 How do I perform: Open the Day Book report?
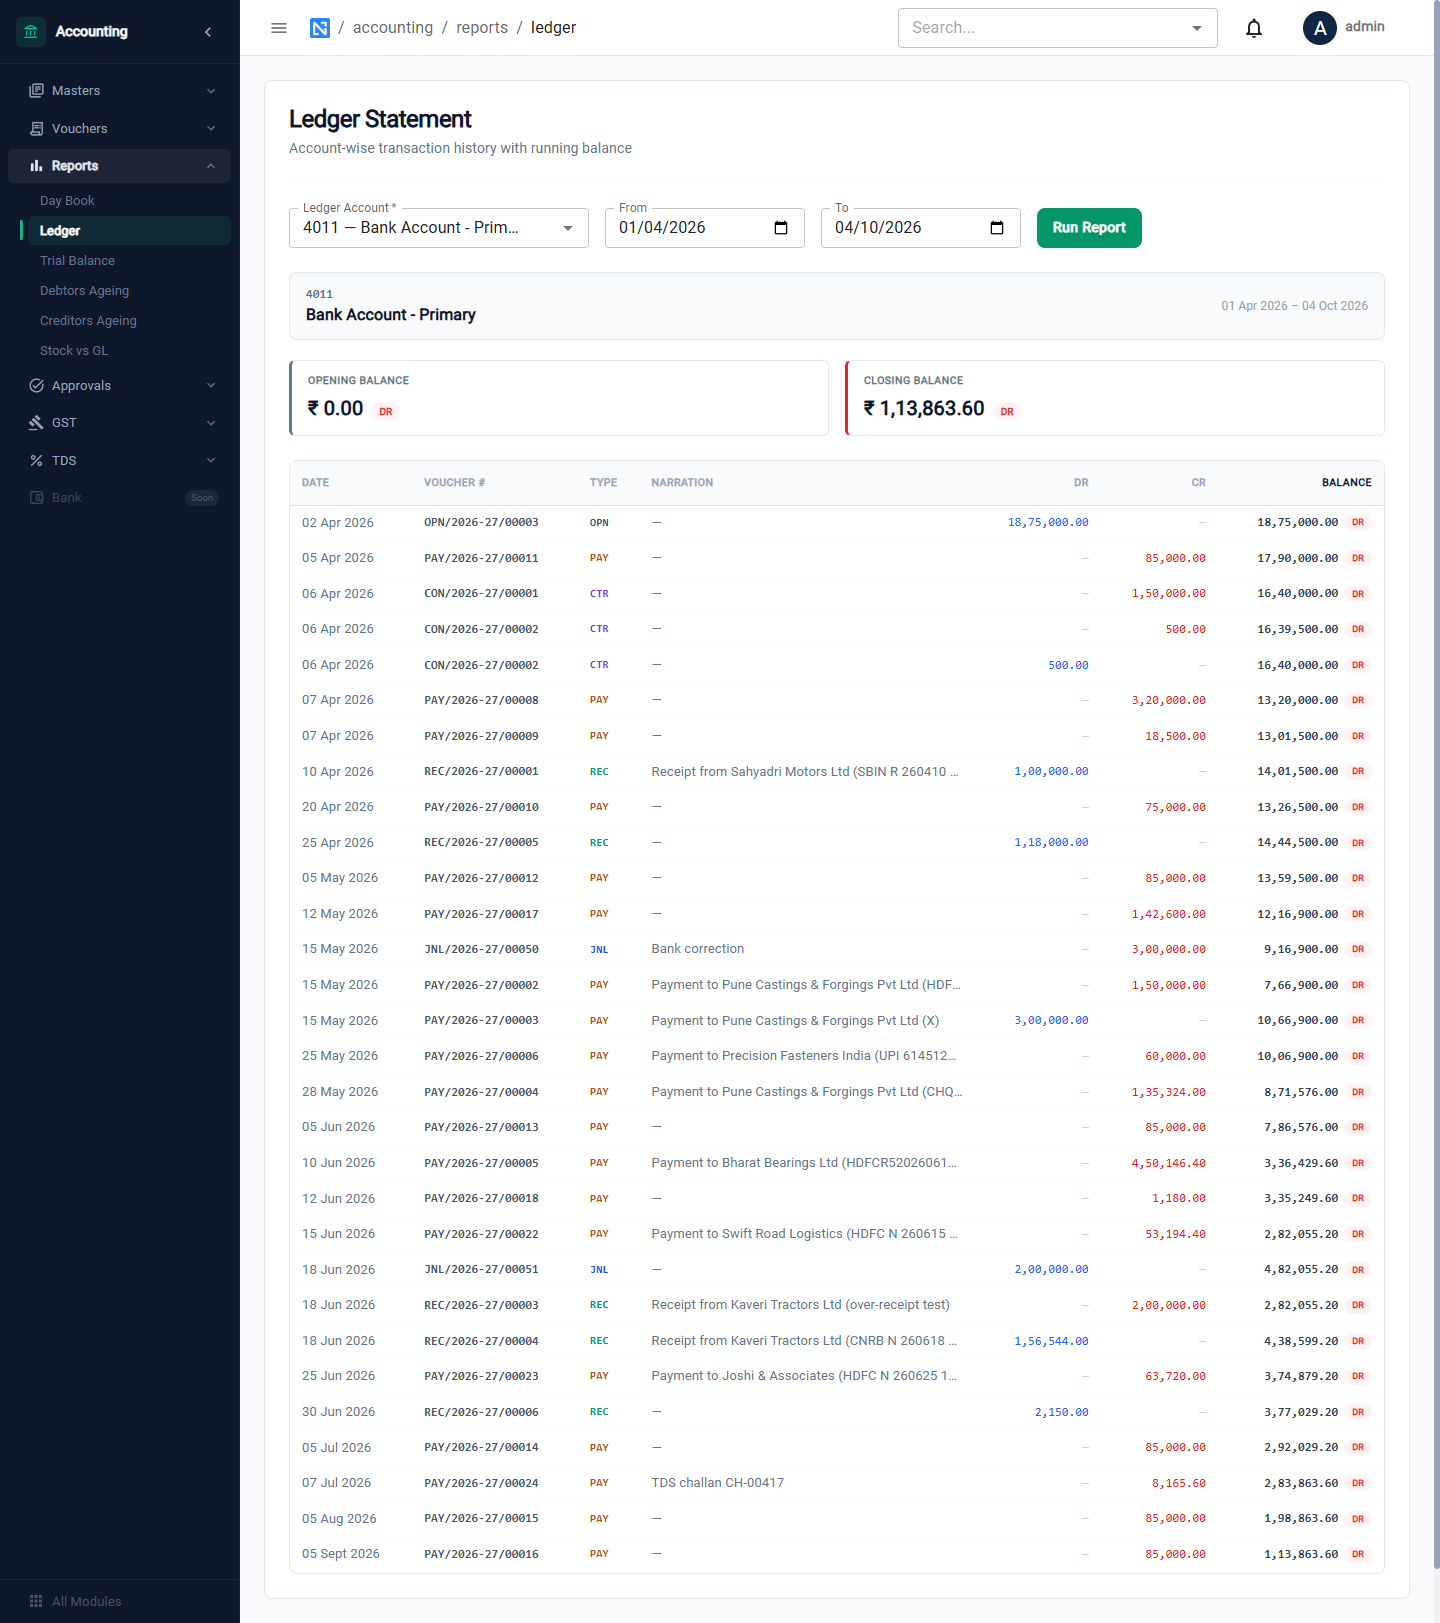[67, 201]
